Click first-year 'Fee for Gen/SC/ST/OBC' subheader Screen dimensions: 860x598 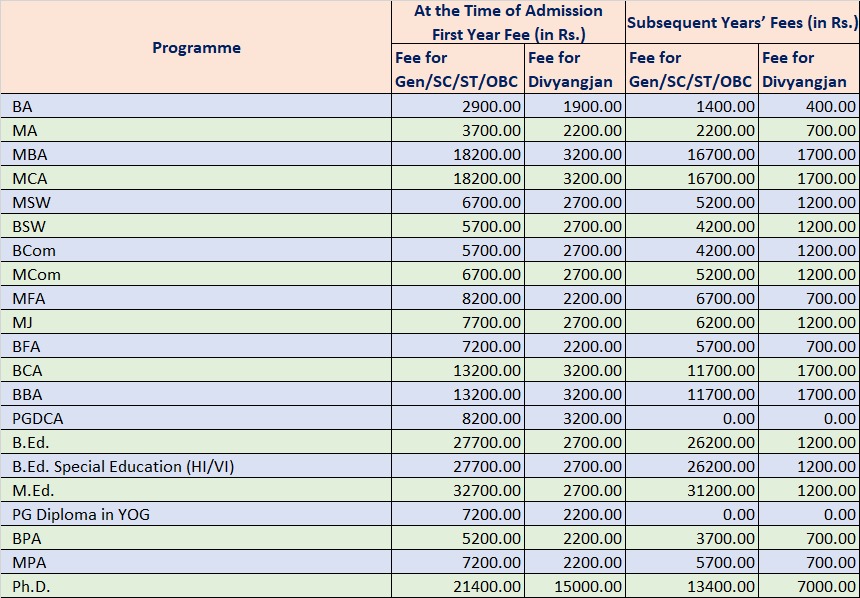(458, 69)
